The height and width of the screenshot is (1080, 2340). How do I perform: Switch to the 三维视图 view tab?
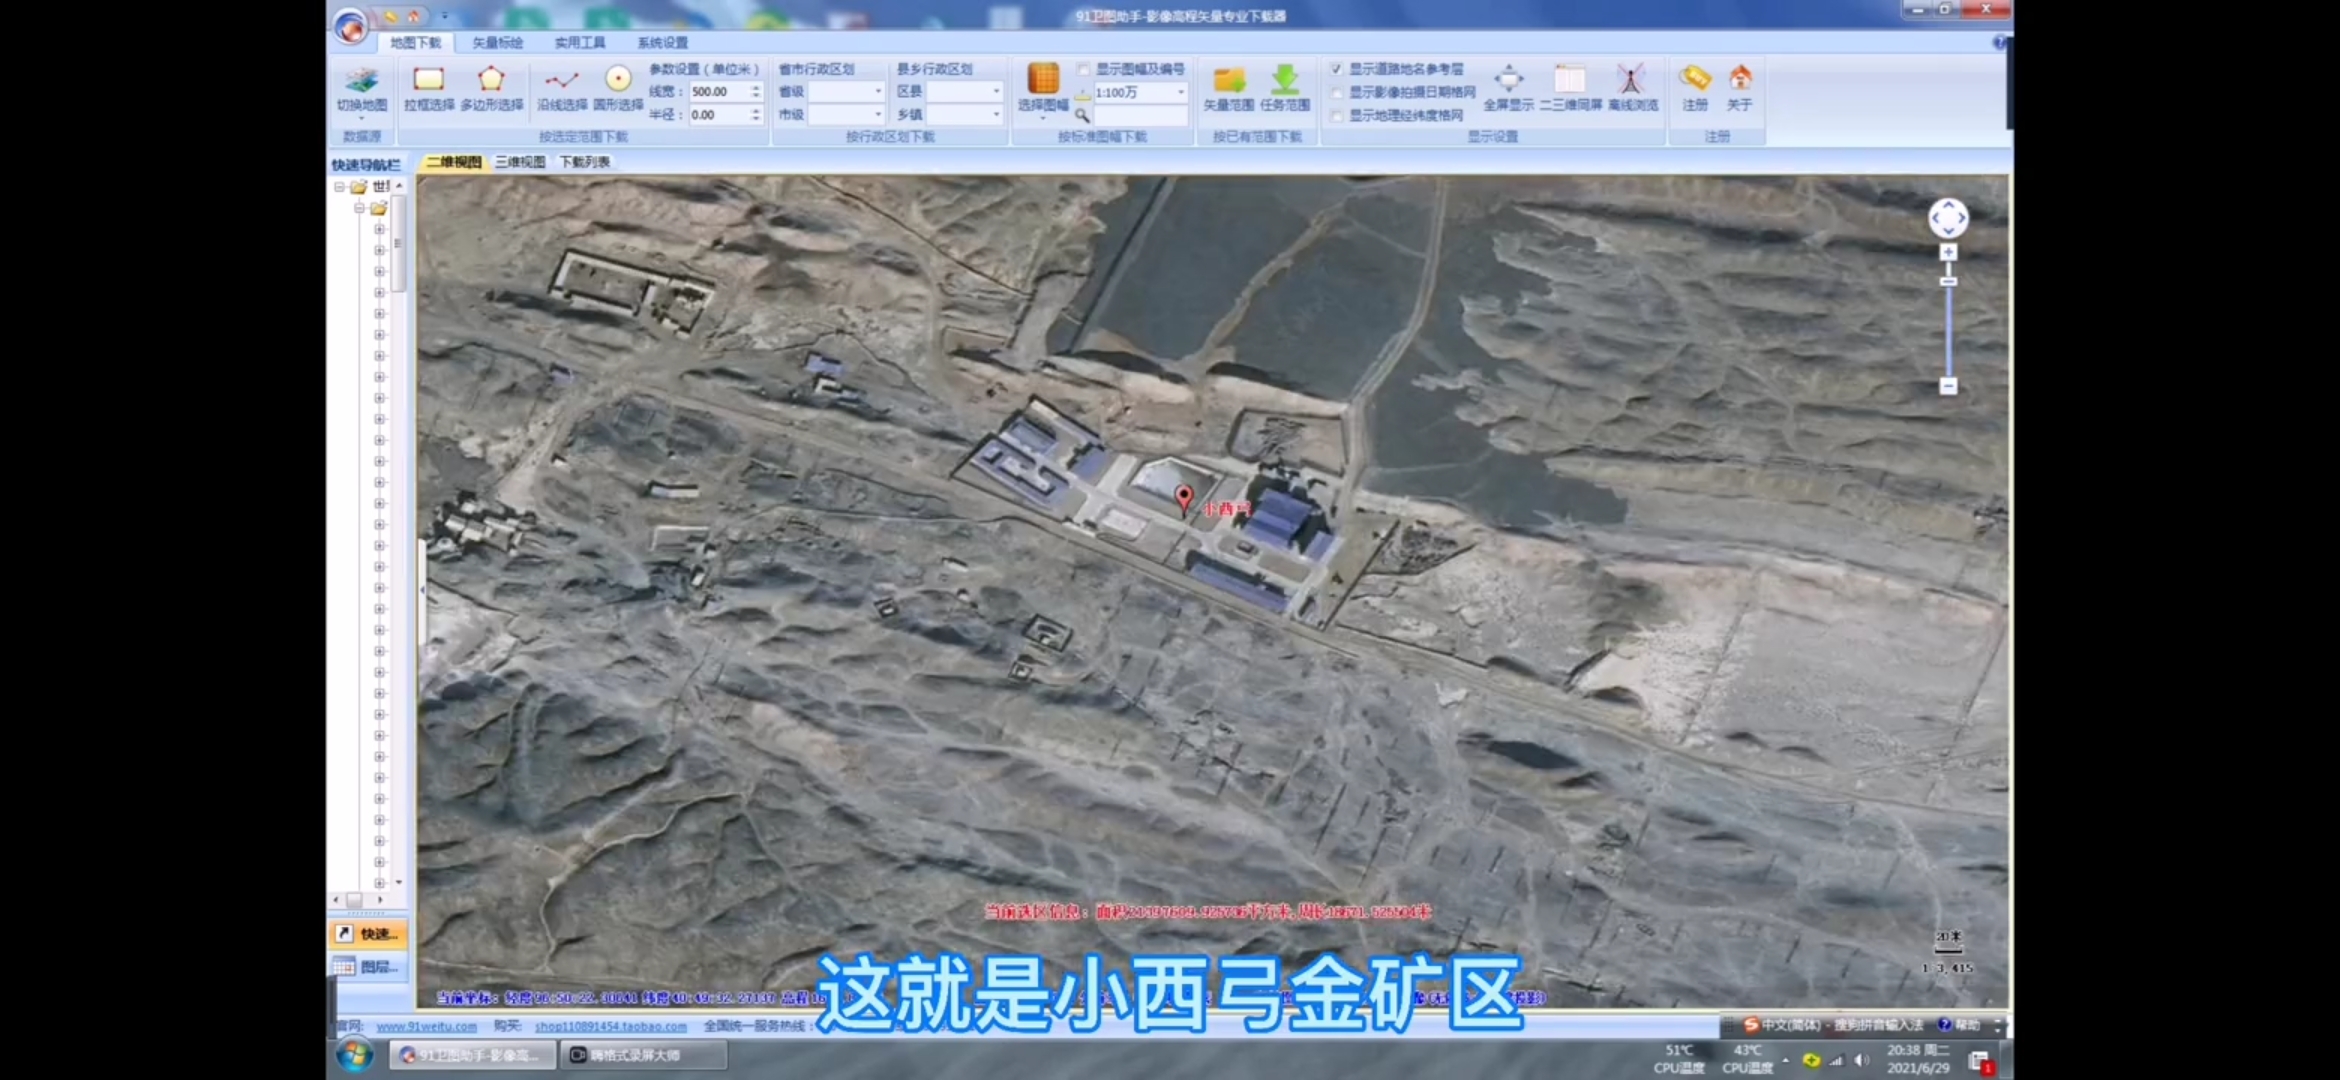pos(520,162)
